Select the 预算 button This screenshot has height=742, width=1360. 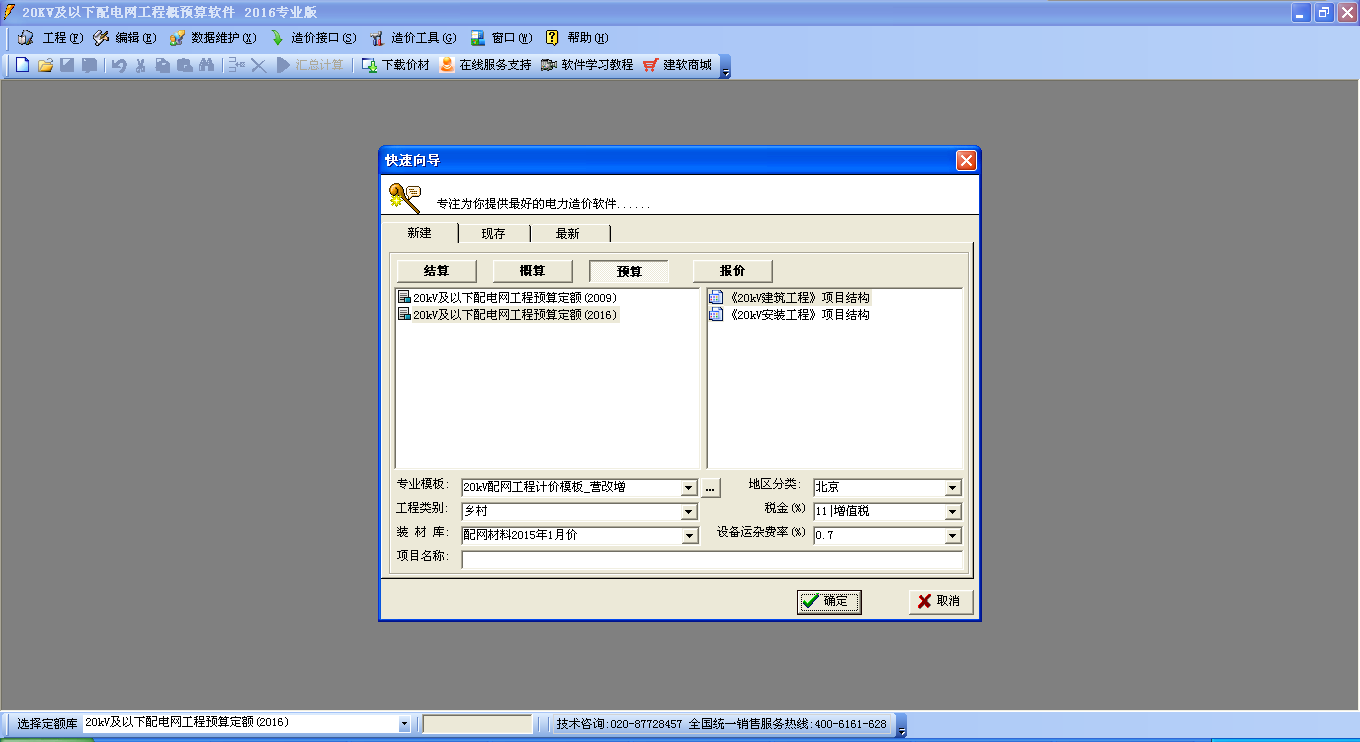tap(629, 271)
